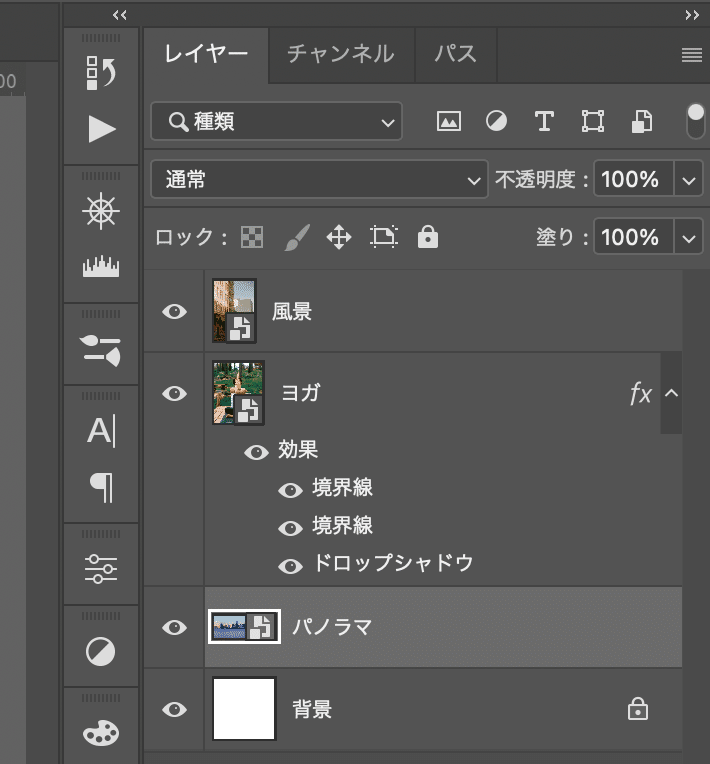Viewport: 710px width, 764px height.
Task: Collapse the ヨガ layer effects list
Action: click(672, 393)
